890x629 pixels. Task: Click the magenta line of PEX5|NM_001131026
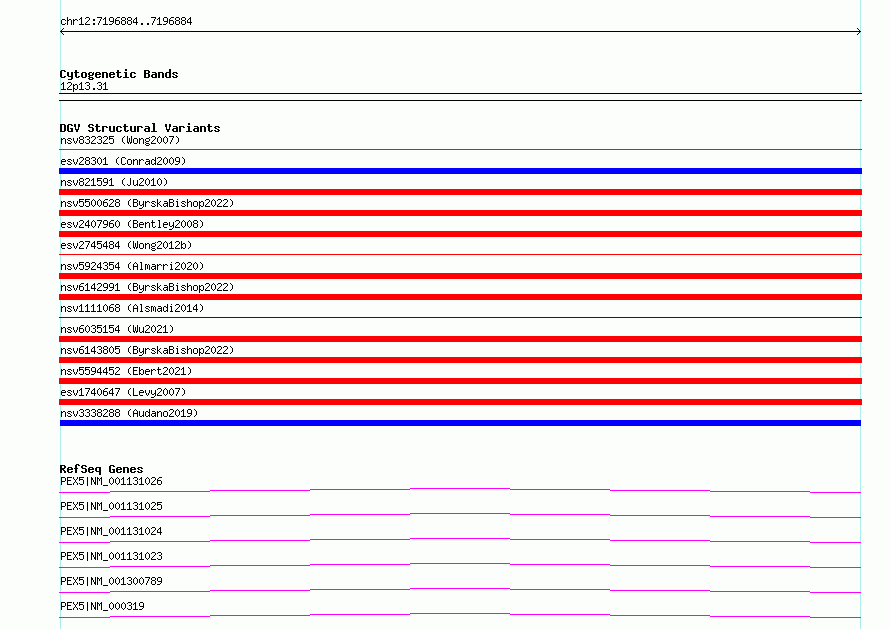tap(460, 490)
